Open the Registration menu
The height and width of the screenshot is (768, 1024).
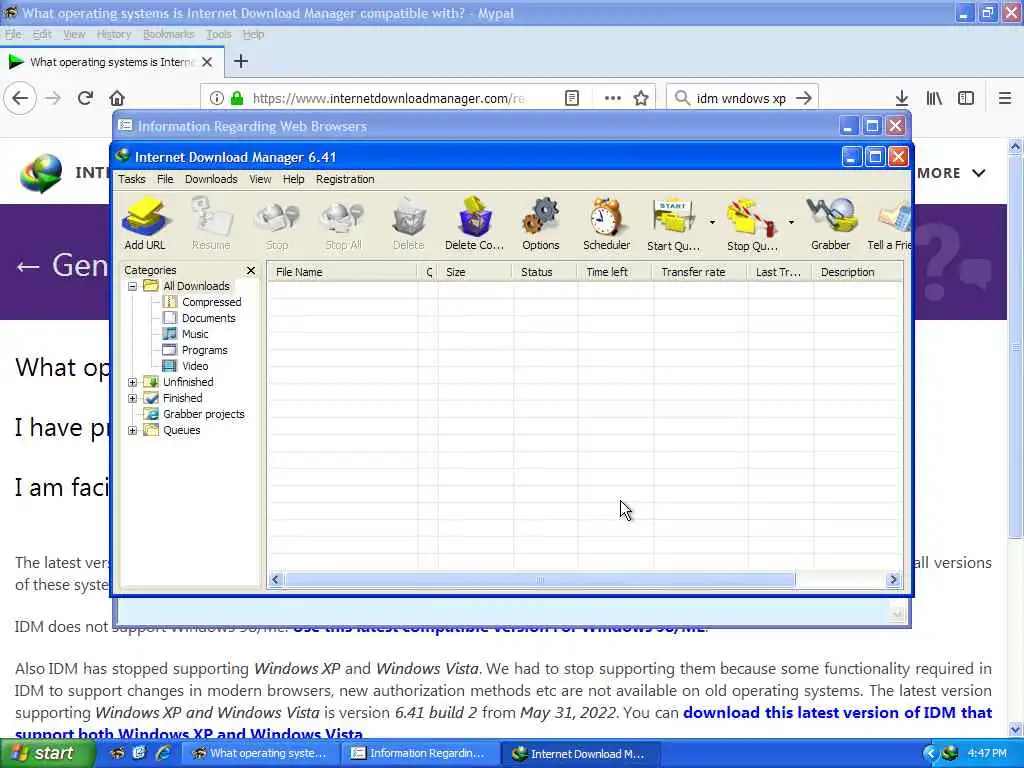click(x=345, y=179)
